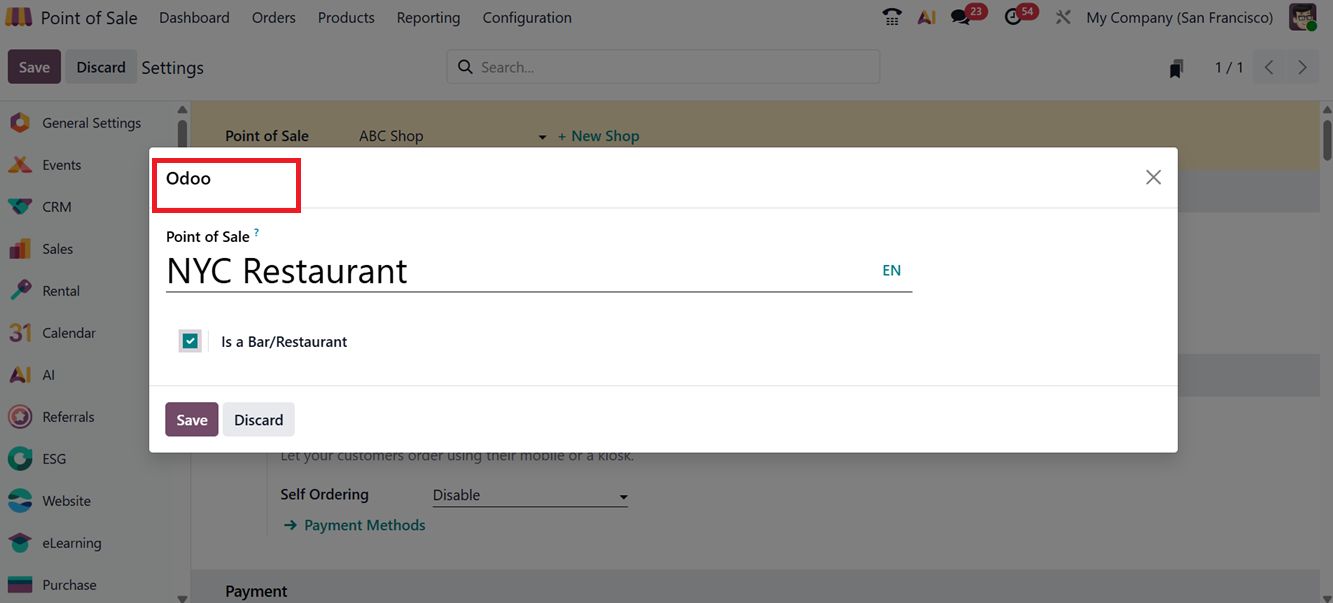Open the Self Ordering dropdown
The image size is (1333, 603).
[530, 494]
